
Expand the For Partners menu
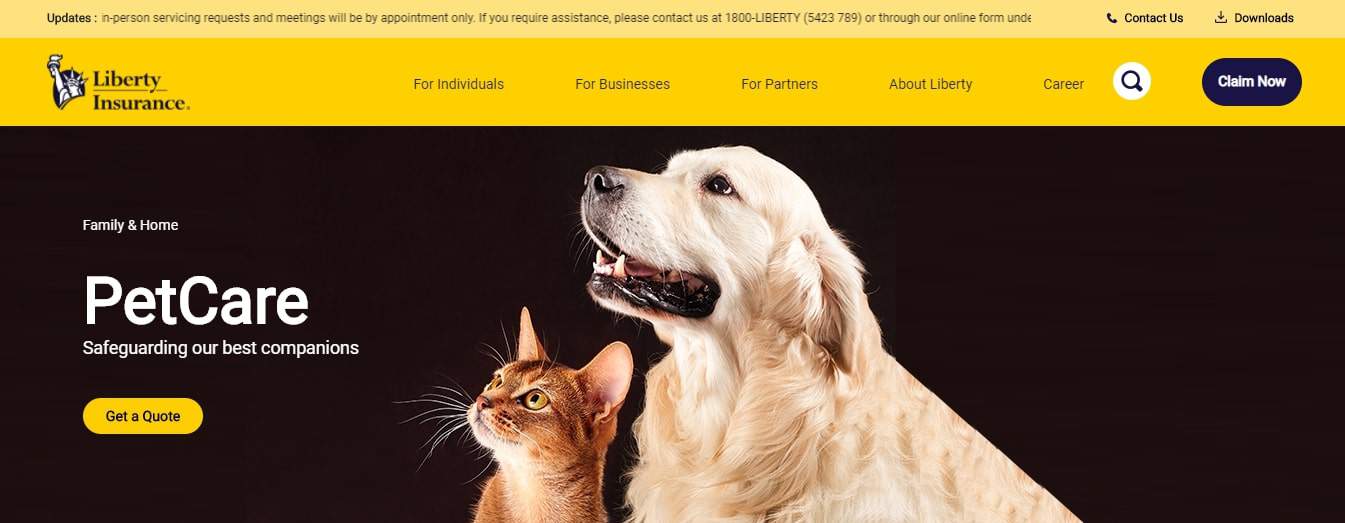(779, 84)
